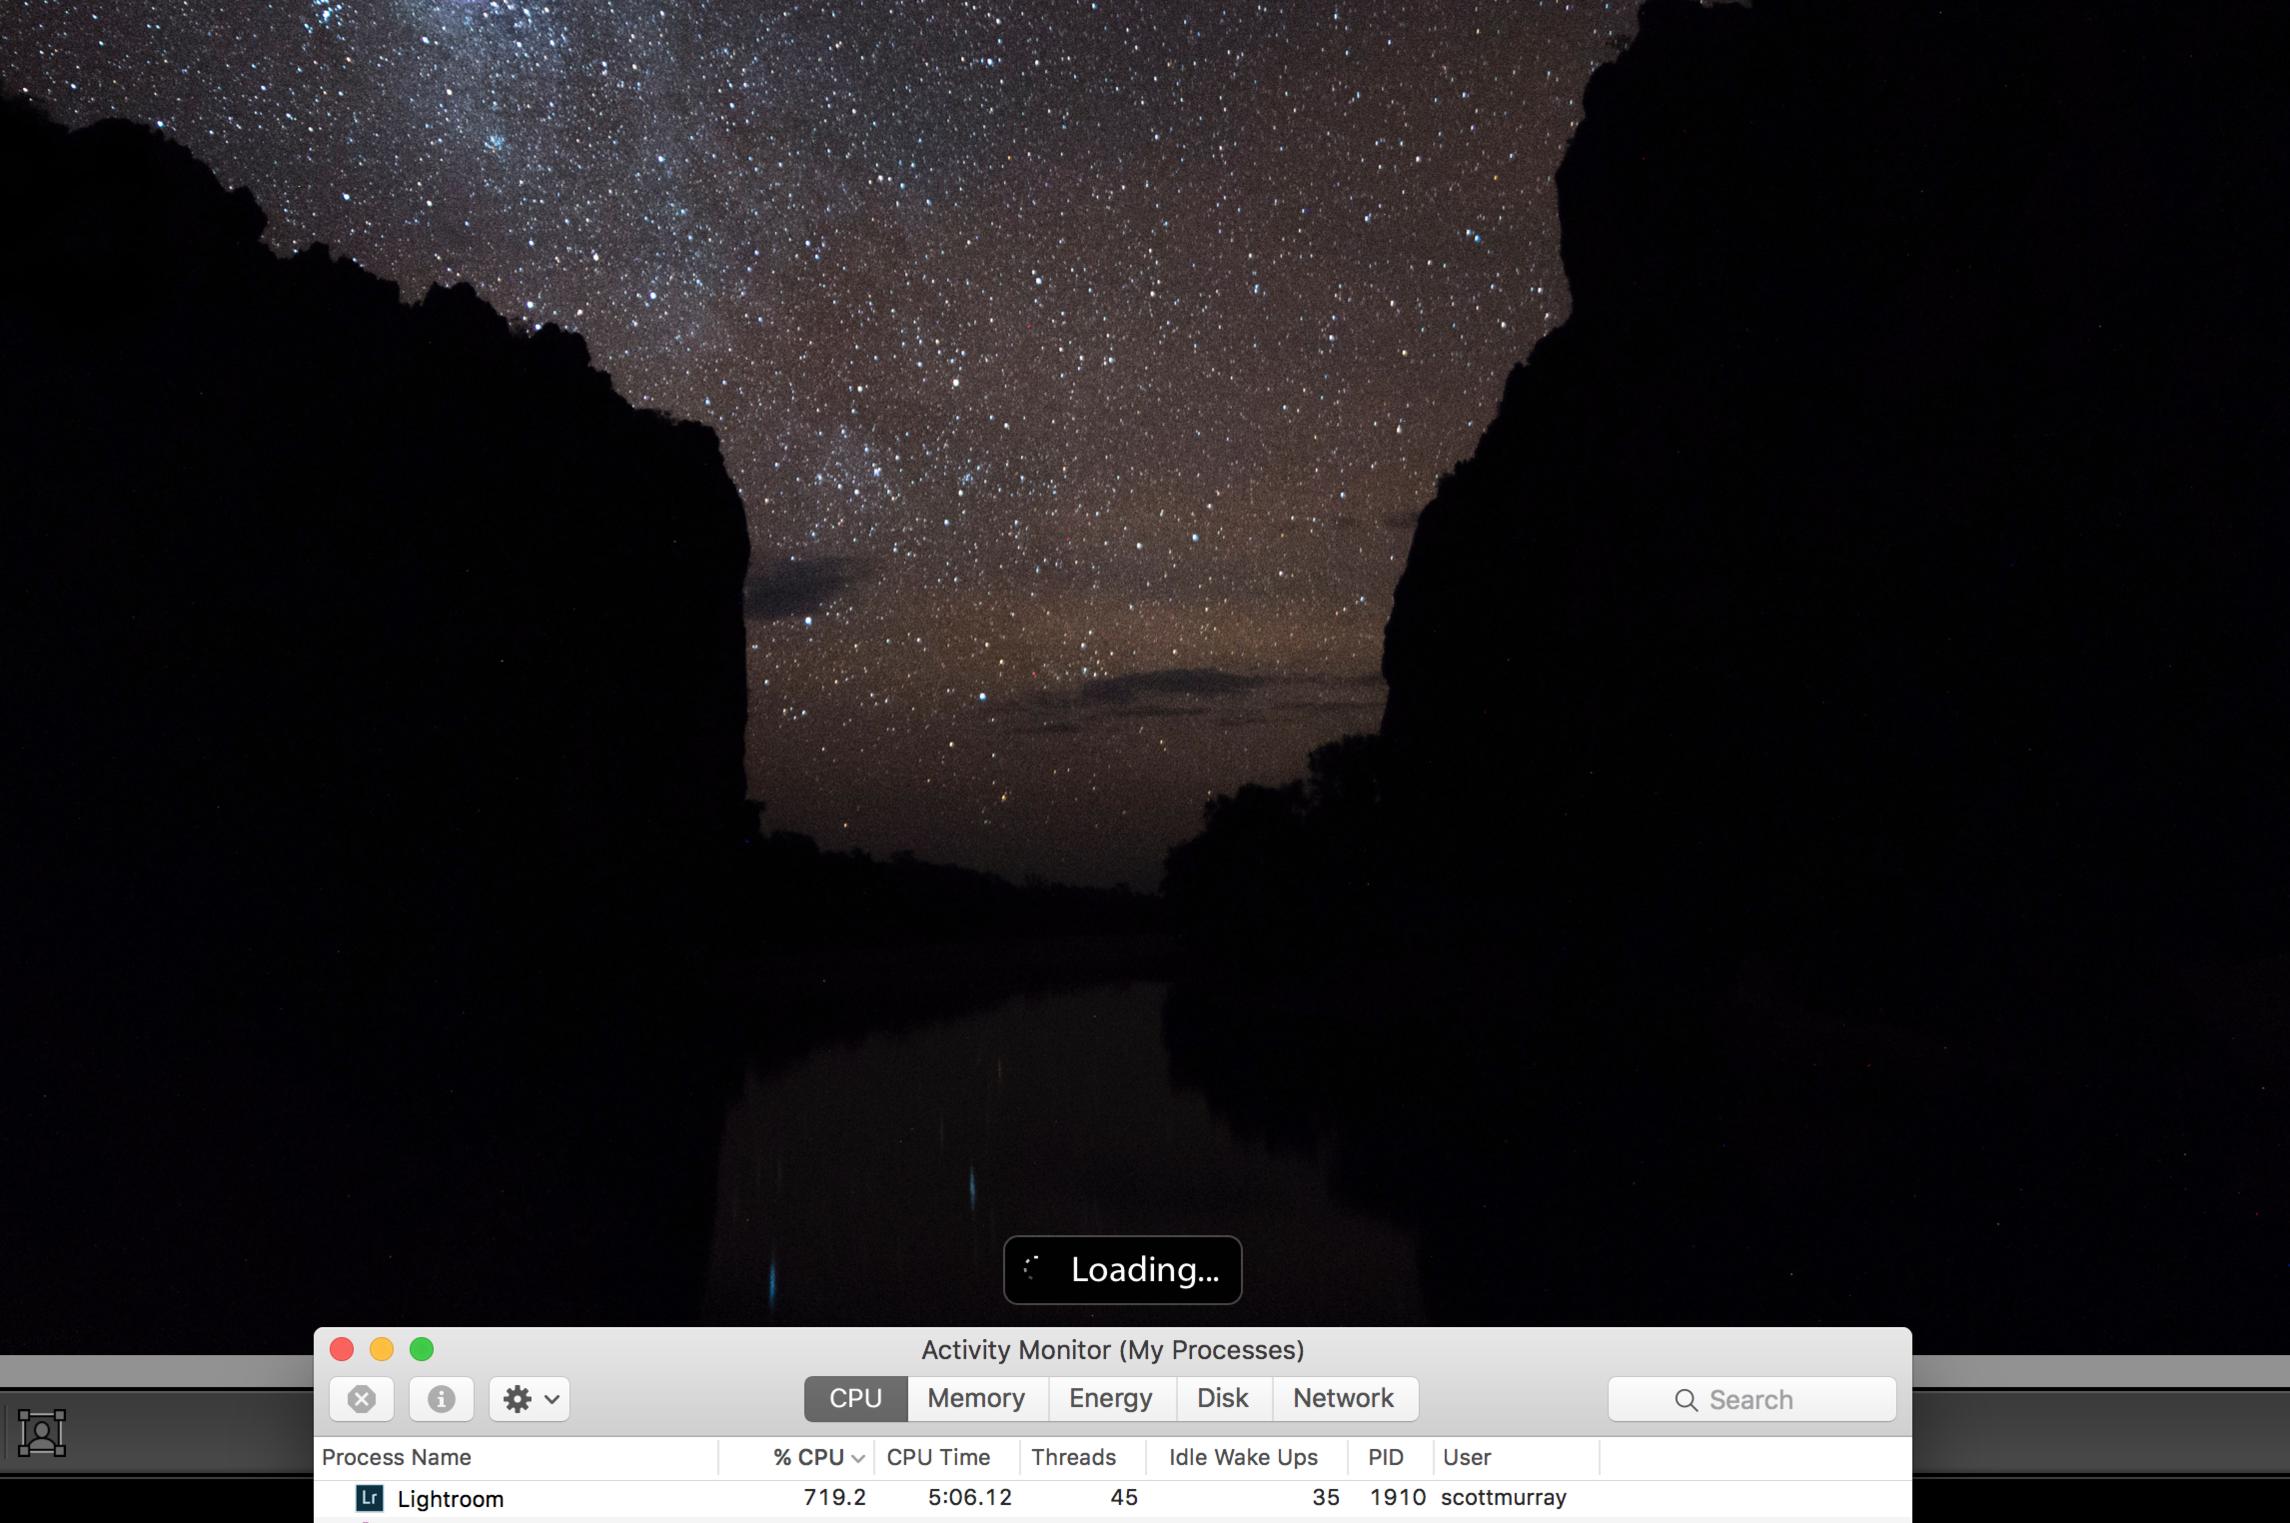The width and height of the screenshot is (2290, 1523).
Task: Open the gear action menu
Action: pos(529,1398)
